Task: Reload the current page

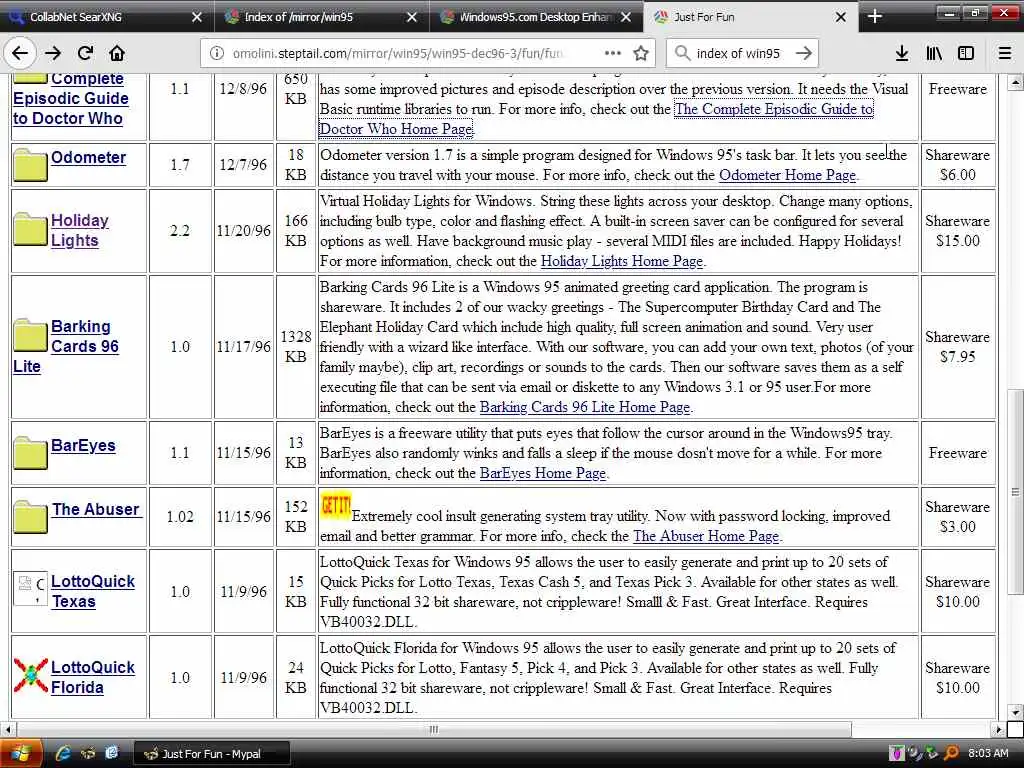Action: [x=86, y=54]
